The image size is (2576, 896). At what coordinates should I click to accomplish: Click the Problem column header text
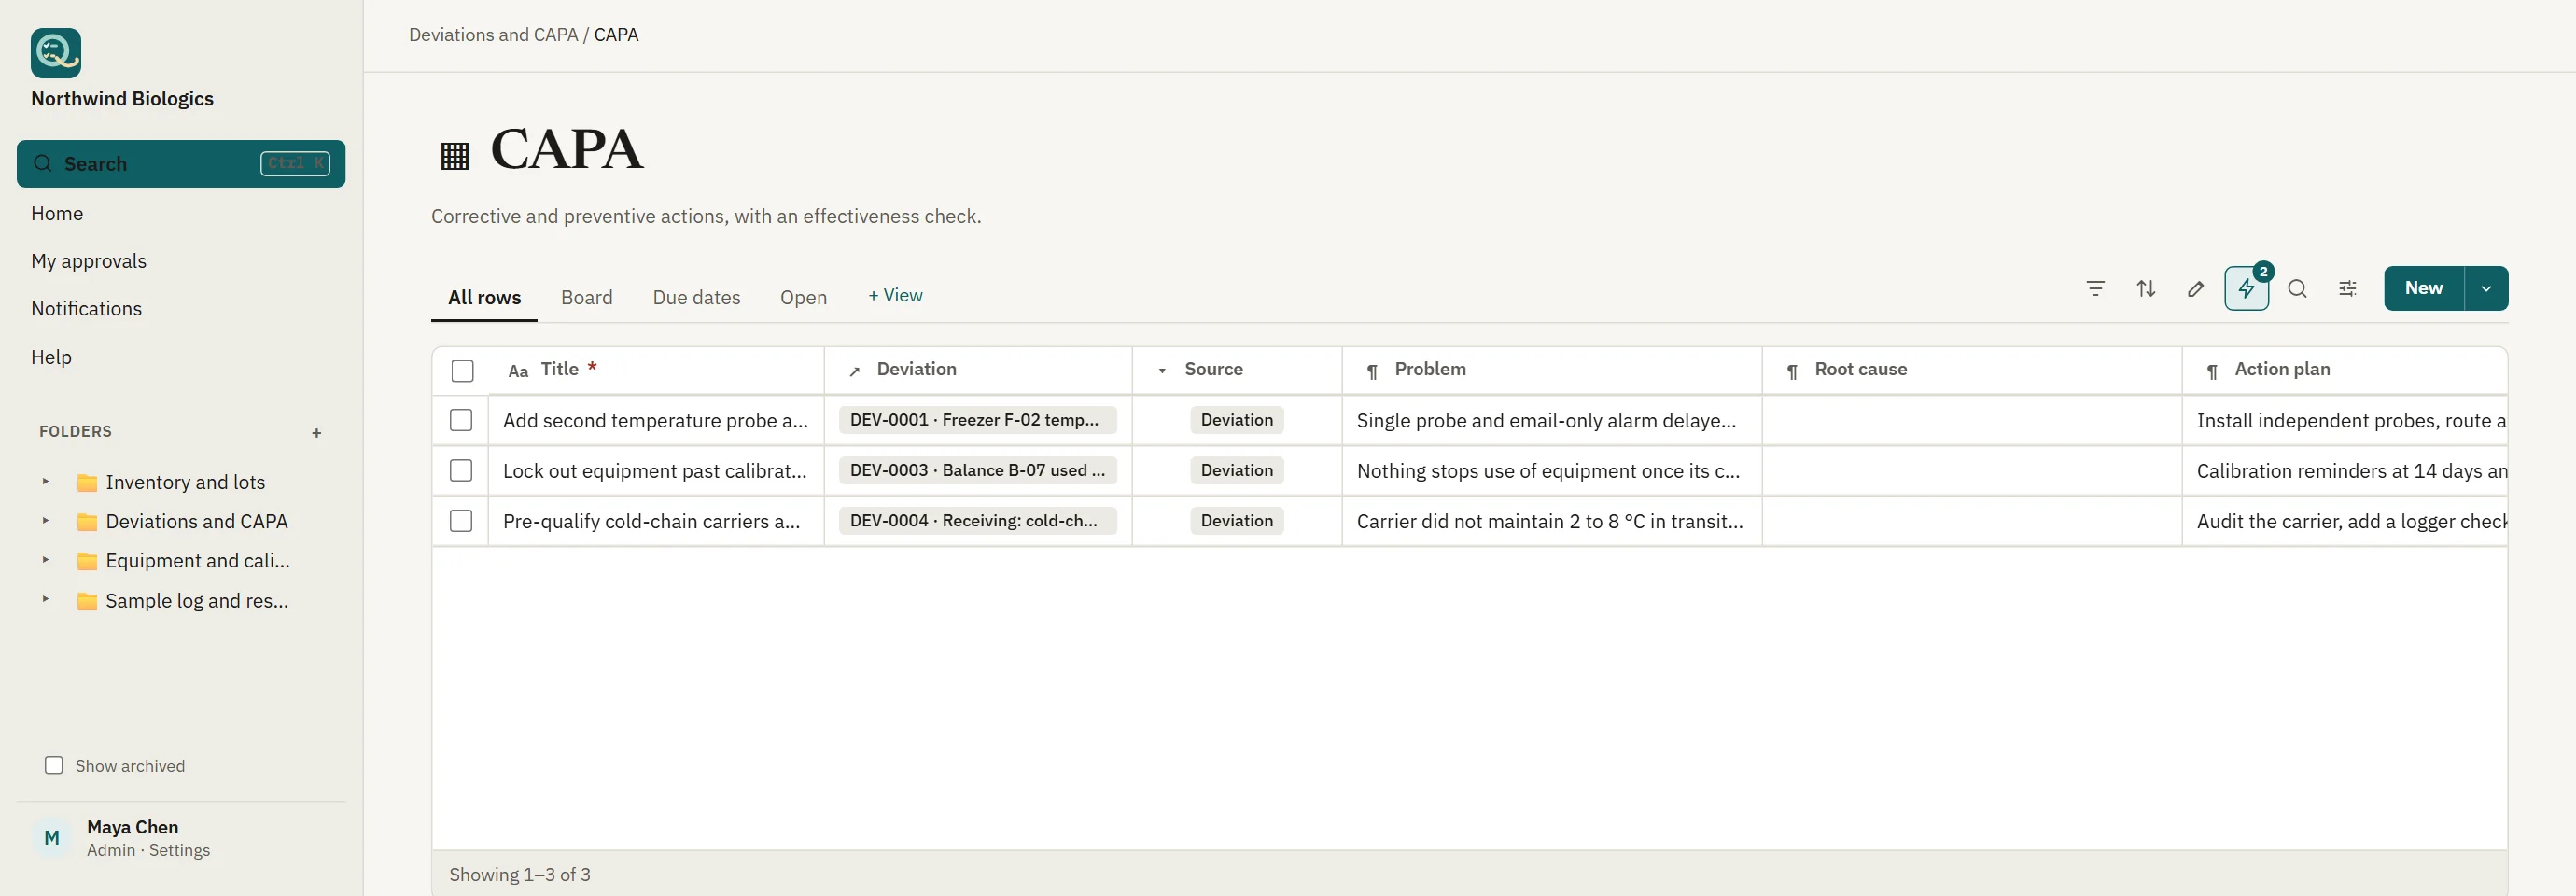pos(1430,369)
